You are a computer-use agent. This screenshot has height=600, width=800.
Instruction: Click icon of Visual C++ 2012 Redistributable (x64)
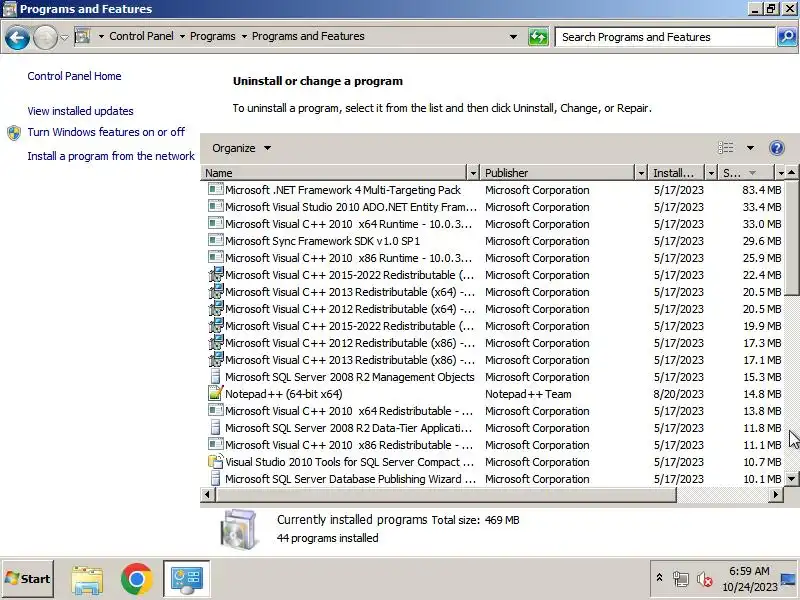216,309
